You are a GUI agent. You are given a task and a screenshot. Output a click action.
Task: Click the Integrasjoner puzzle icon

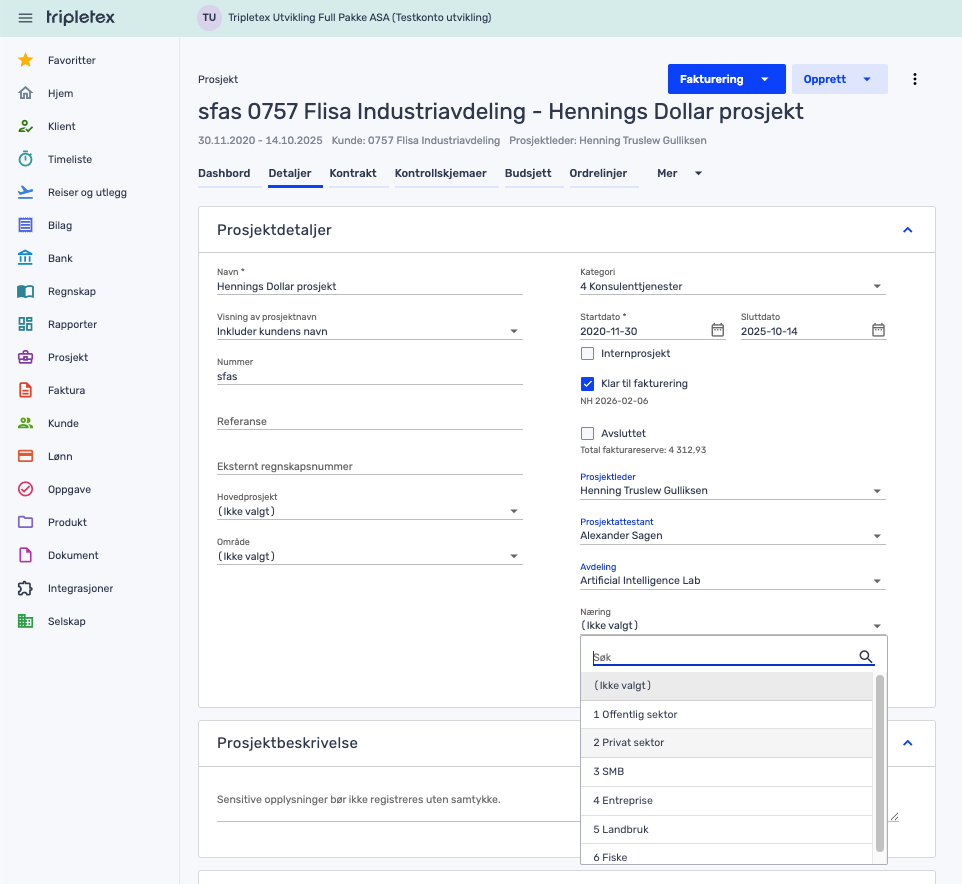click(x=26, y=588)
